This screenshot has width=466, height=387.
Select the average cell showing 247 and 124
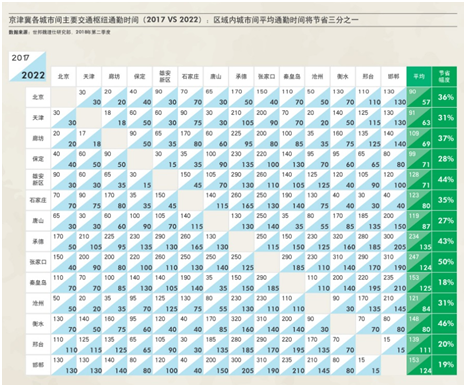coord(419,262)
